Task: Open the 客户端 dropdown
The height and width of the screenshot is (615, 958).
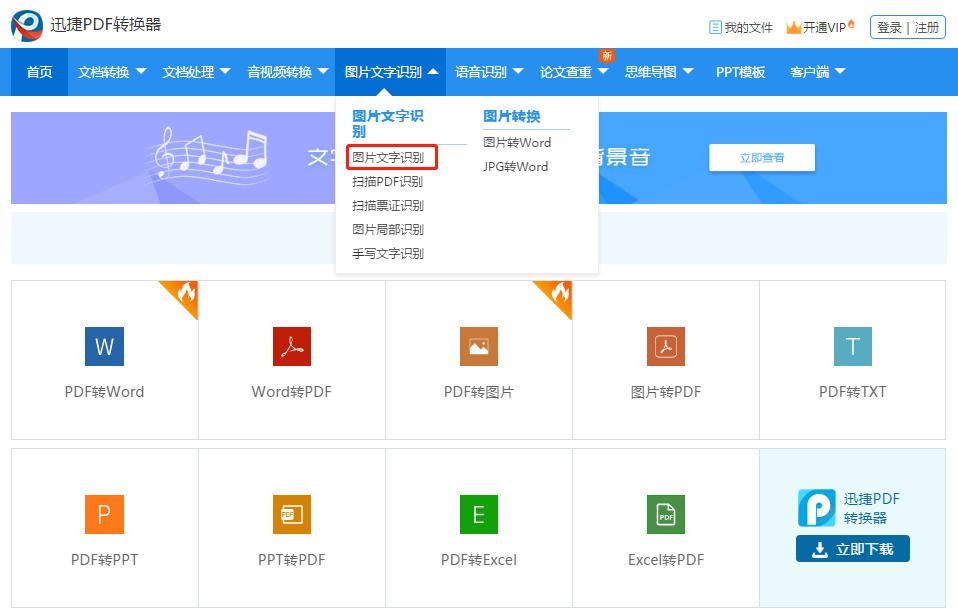Action: (x=812, y=72)
